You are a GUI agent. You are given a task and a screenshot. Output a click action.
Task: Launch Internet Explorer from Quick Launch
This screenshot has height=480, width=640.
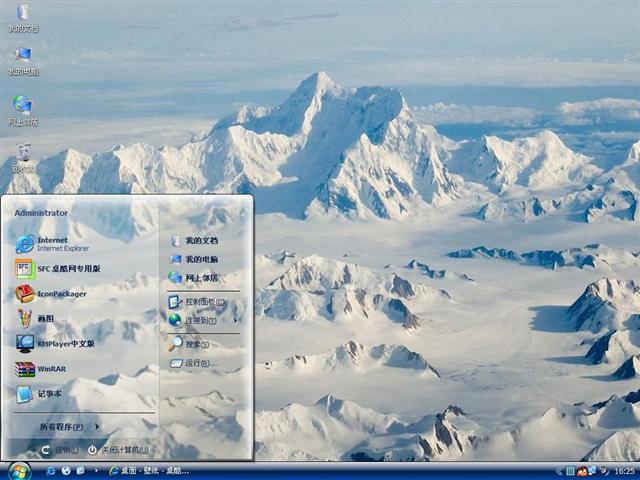pyautogui.click(x=51, y=471)
